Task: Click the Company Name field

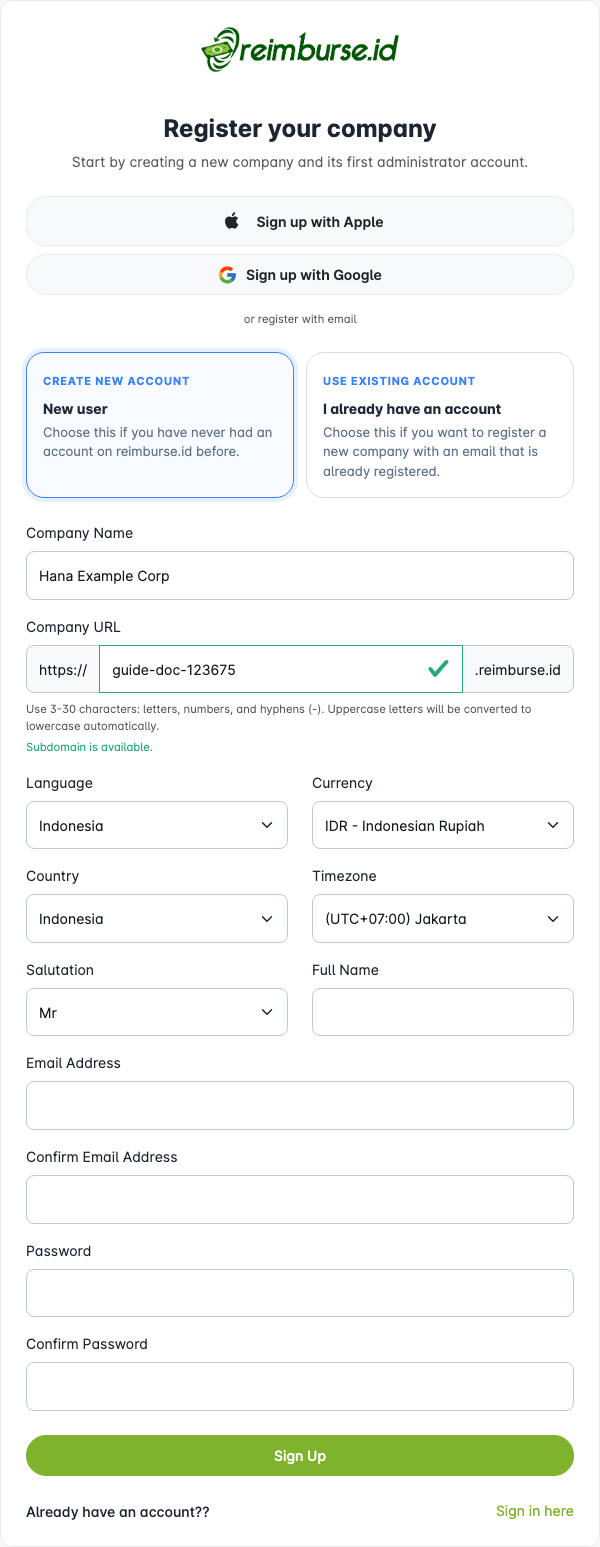Action: click(x=299, y=575)
